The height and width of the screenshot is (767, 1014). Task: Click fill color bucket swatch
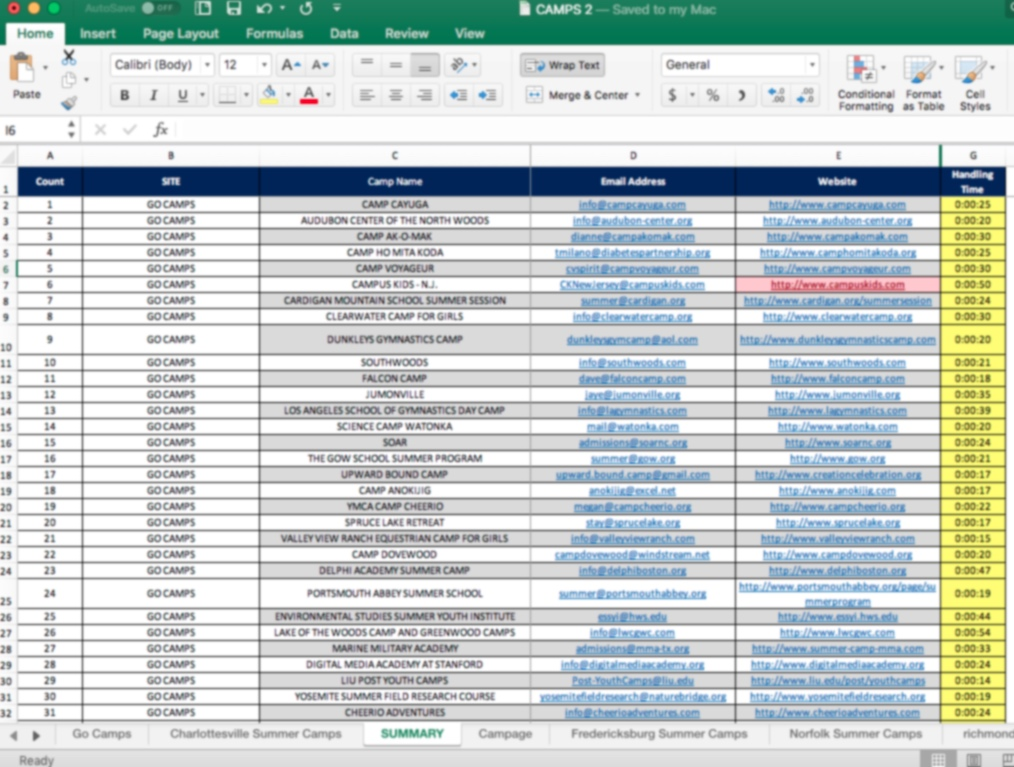(x=269, y=96)
